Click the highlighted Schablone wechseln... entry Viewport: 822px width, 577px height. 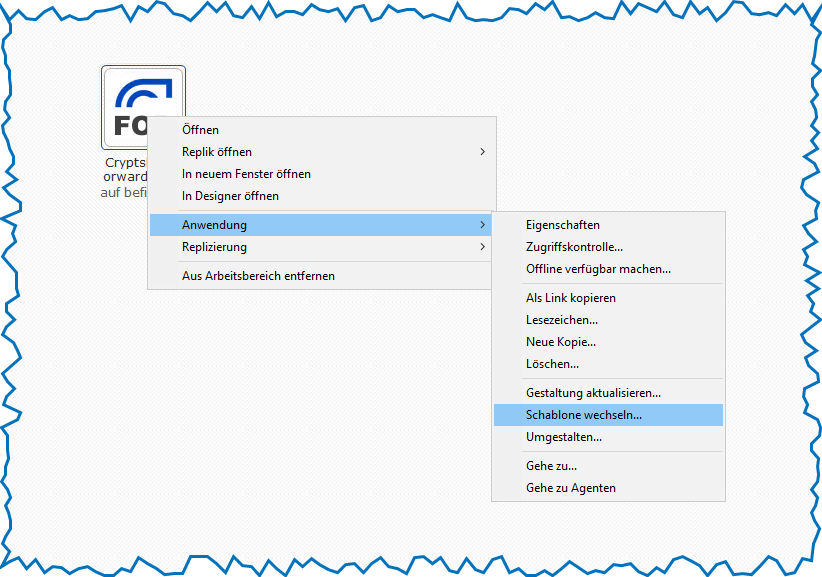(x=584, y=415)
